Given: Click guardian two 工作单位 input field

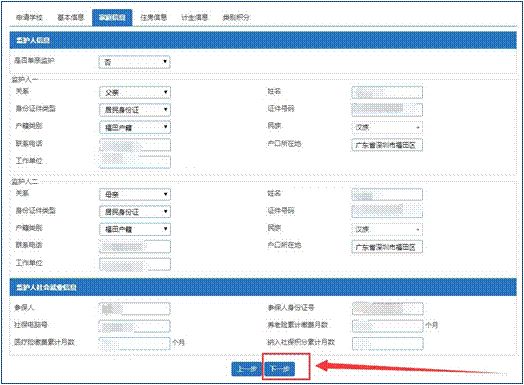Looking at the screenshot, I should 135,264.
